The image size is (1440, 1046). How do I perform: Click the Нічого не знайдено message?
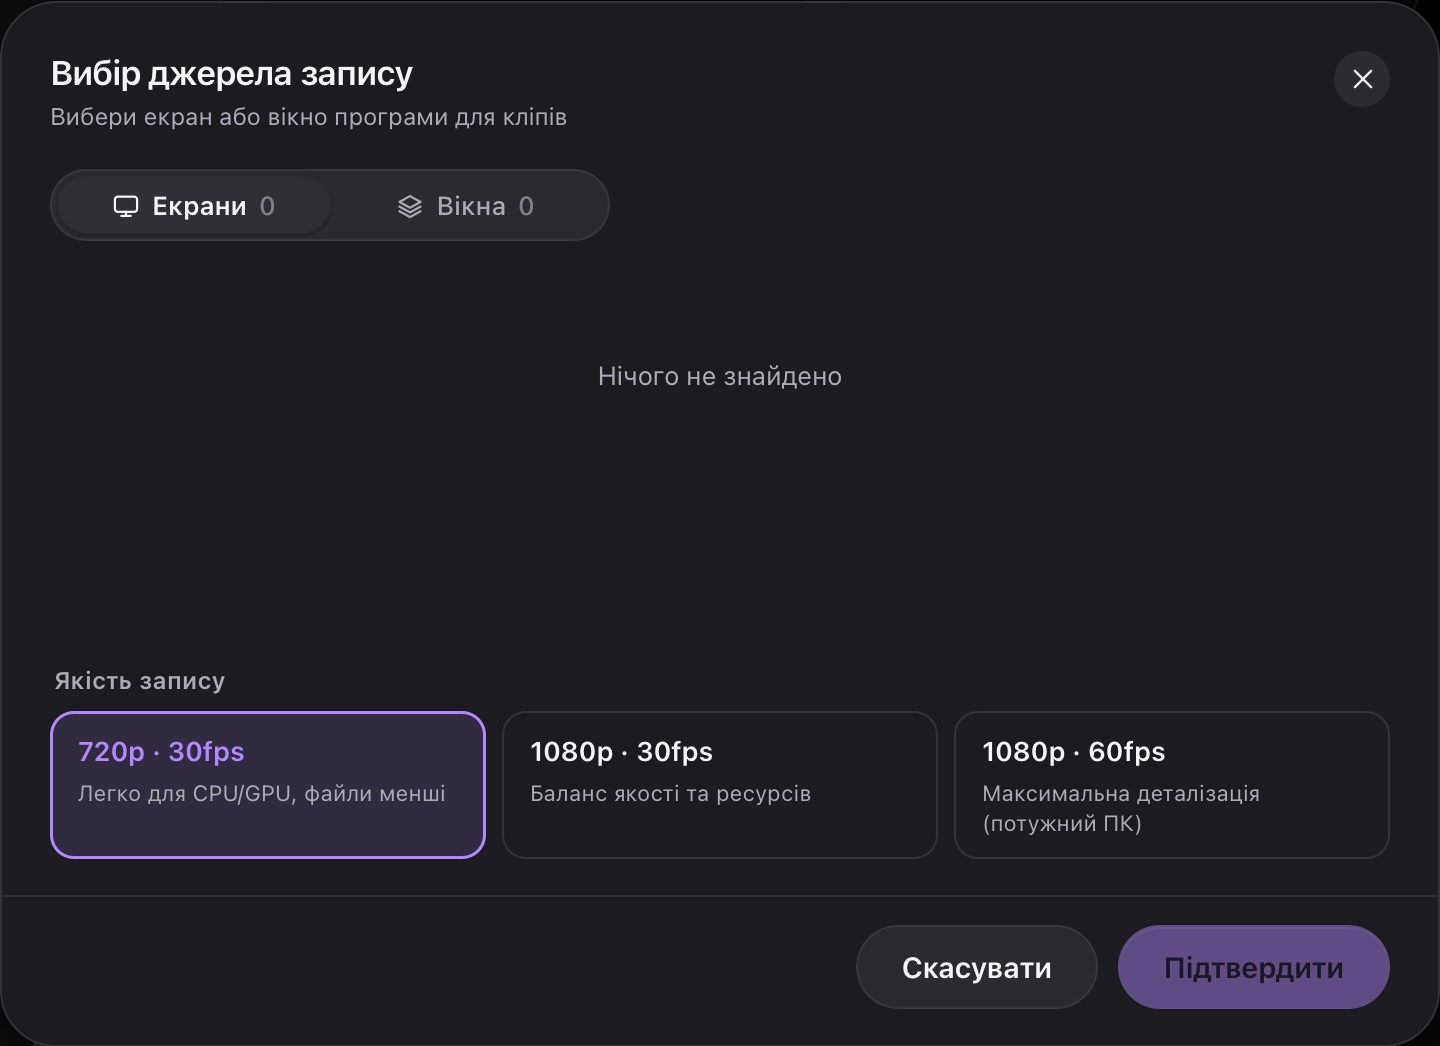(720, 376)
